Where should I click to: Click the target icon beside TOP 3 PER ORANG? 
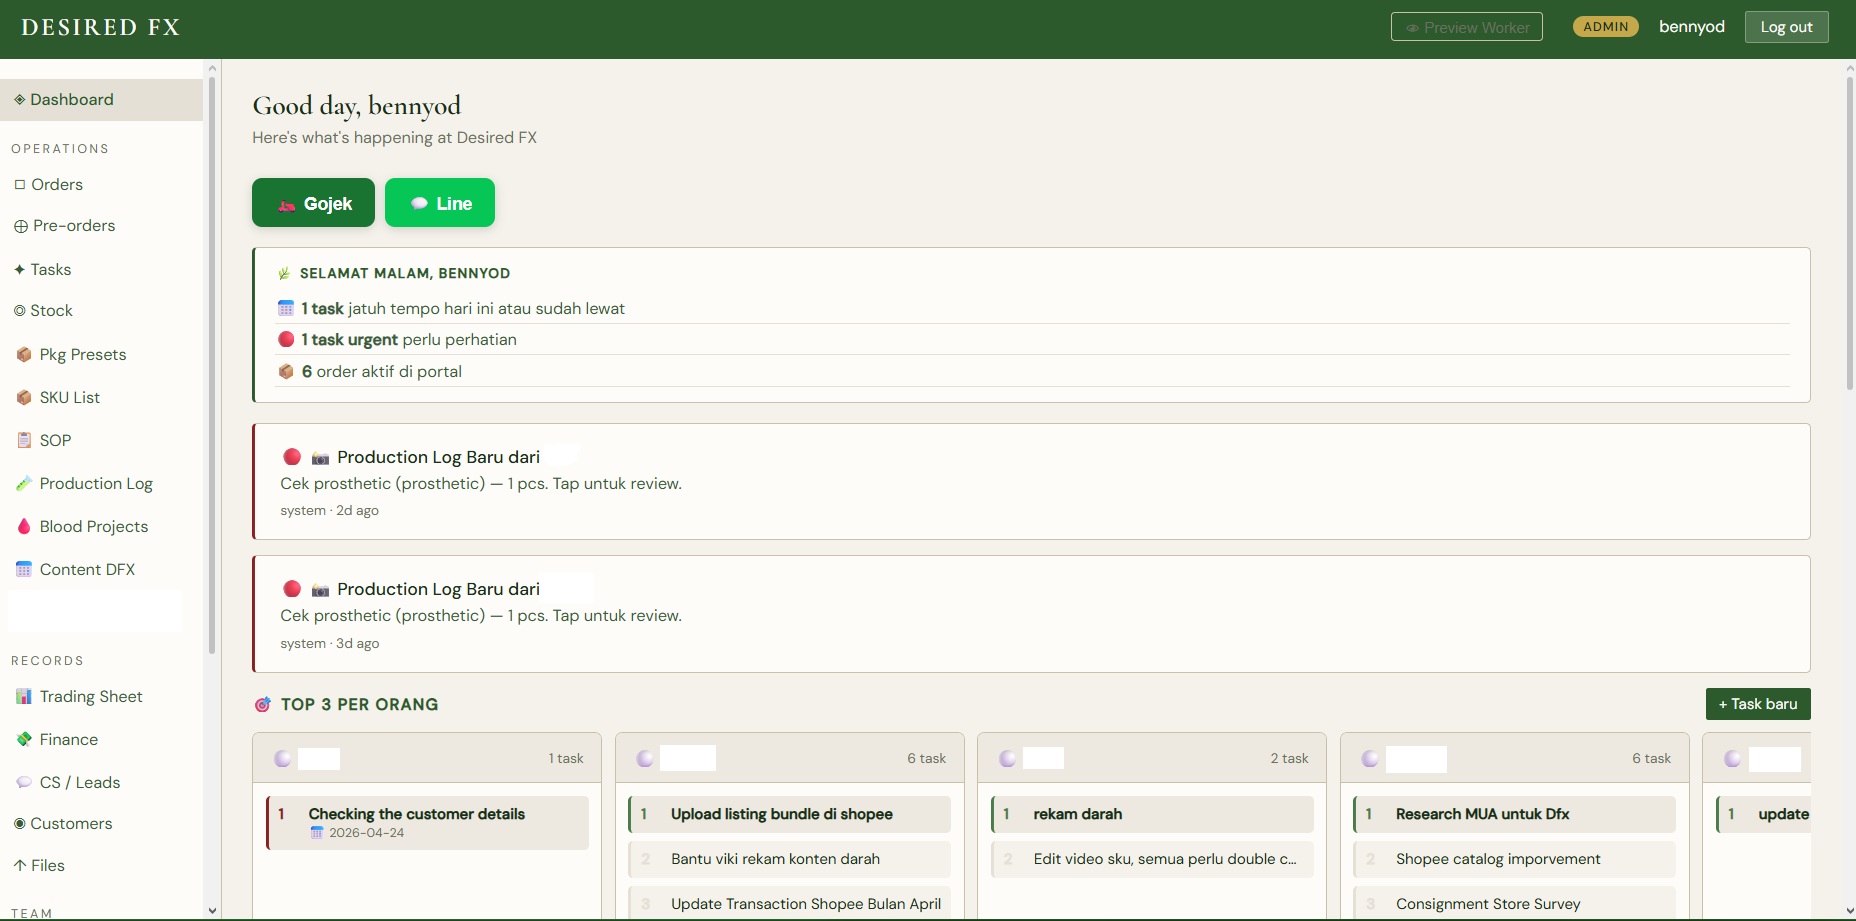pos(262,705)
